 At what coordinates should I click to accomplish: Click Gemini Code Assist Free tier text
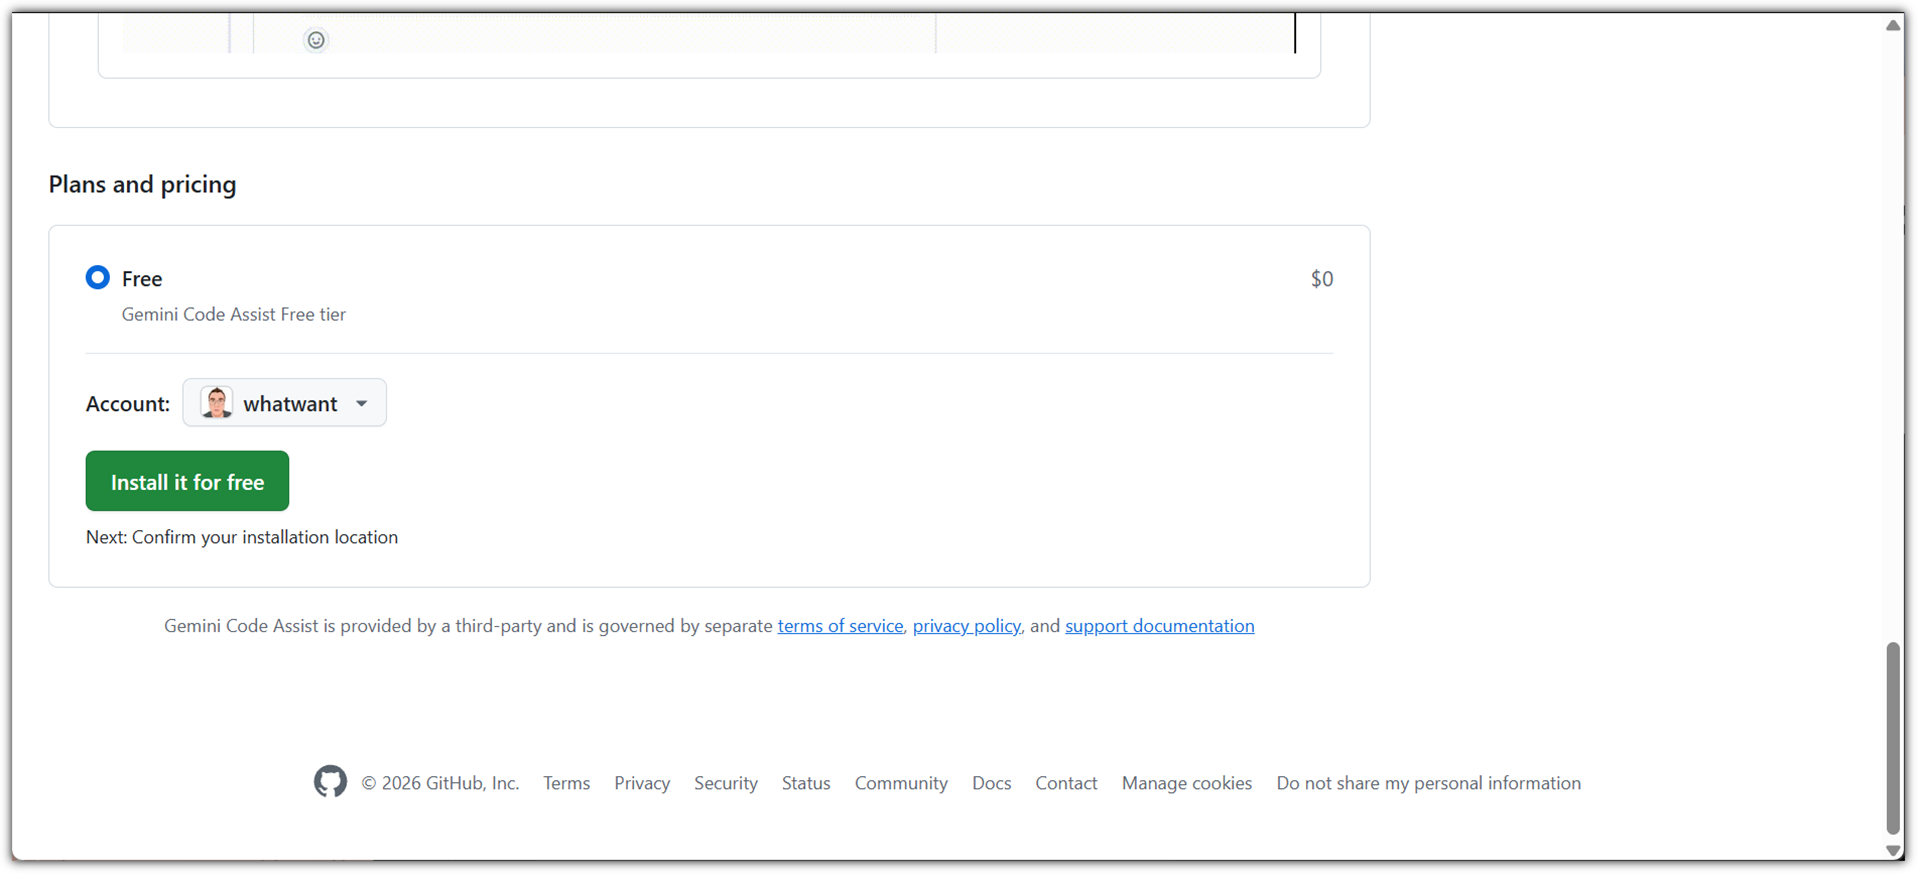234,314
